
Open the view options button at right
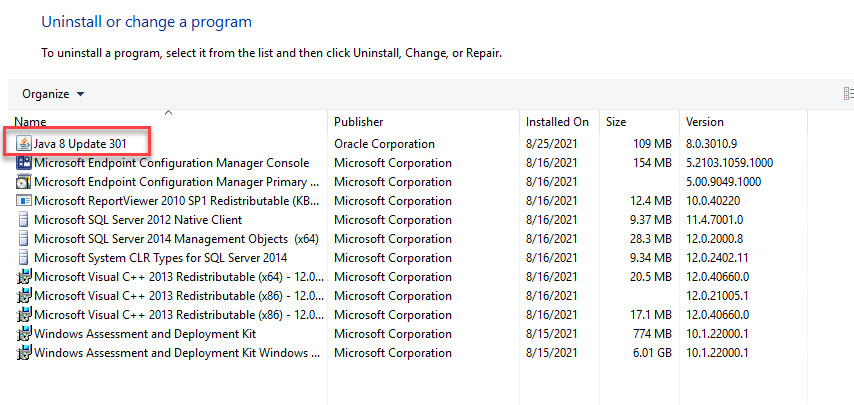click(x=848, y=94)
